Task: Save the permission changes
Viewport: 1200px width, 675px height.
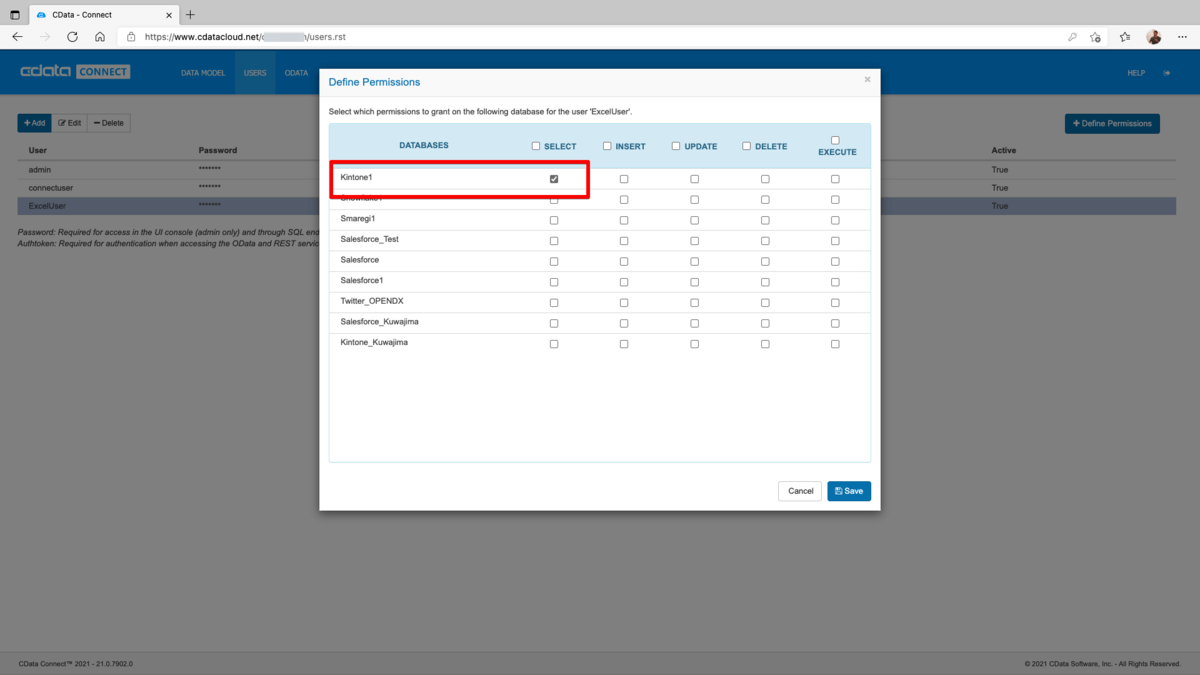Action: 849,491
